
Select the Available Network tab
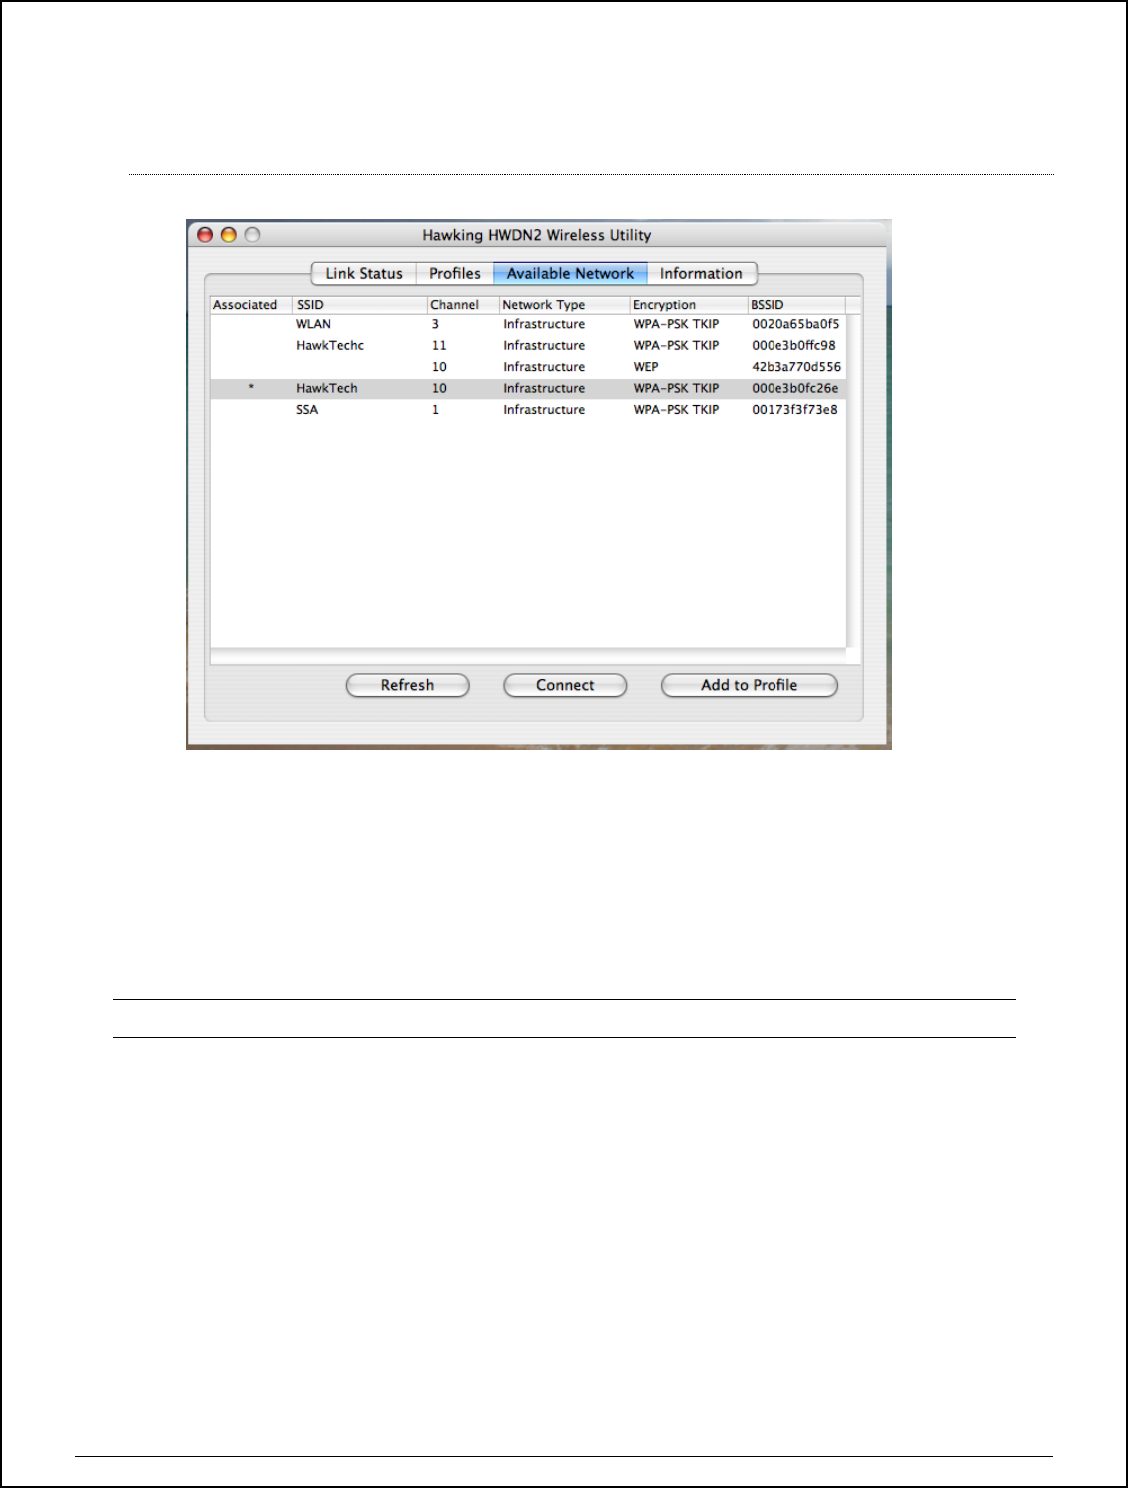[x=570, y=273]
